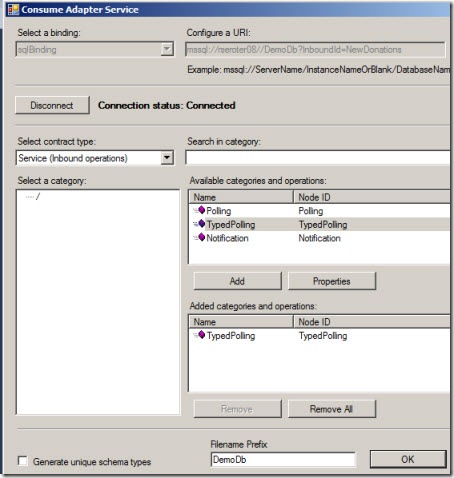Viewport: 454px width, 478px height.
Task: Click Node ID column header in available list
Action: (372, 197)
